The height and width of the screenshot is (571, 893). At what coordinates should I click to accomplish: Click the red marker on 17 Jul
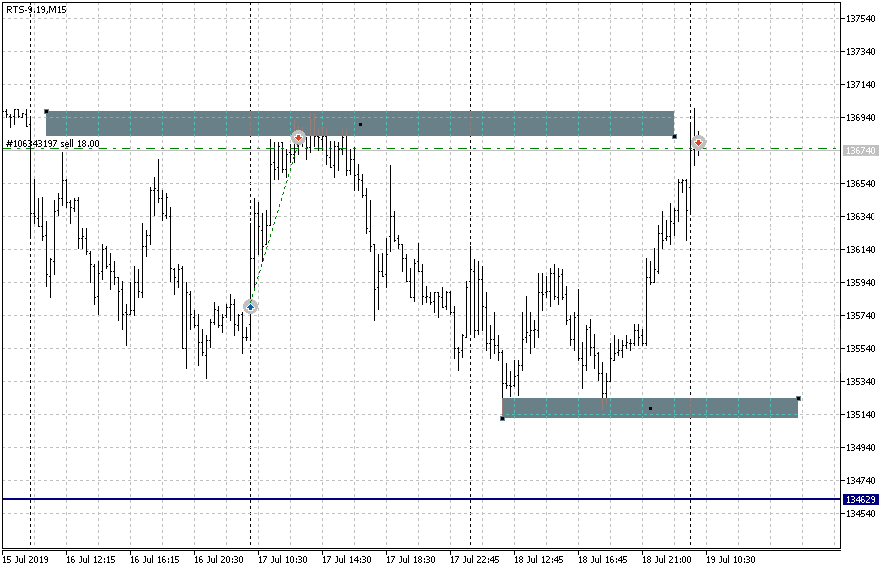[298, 136]
